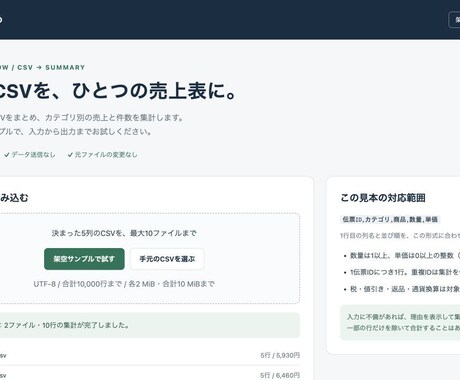Click the 元ファイルの変更なし label
The image size is (460, 380).
[x=102, y=155]
